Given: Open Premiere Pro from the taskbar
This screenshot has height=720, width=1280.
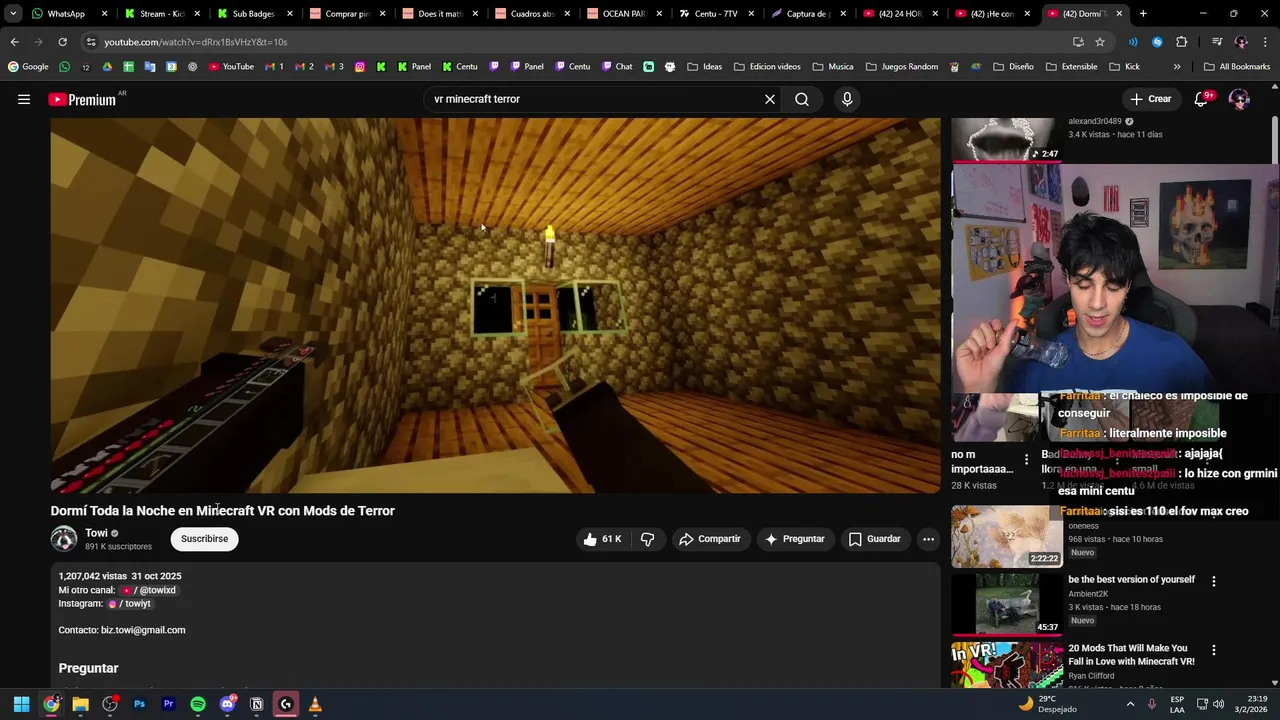Looking at the screenshot, I should click(168, 704).
